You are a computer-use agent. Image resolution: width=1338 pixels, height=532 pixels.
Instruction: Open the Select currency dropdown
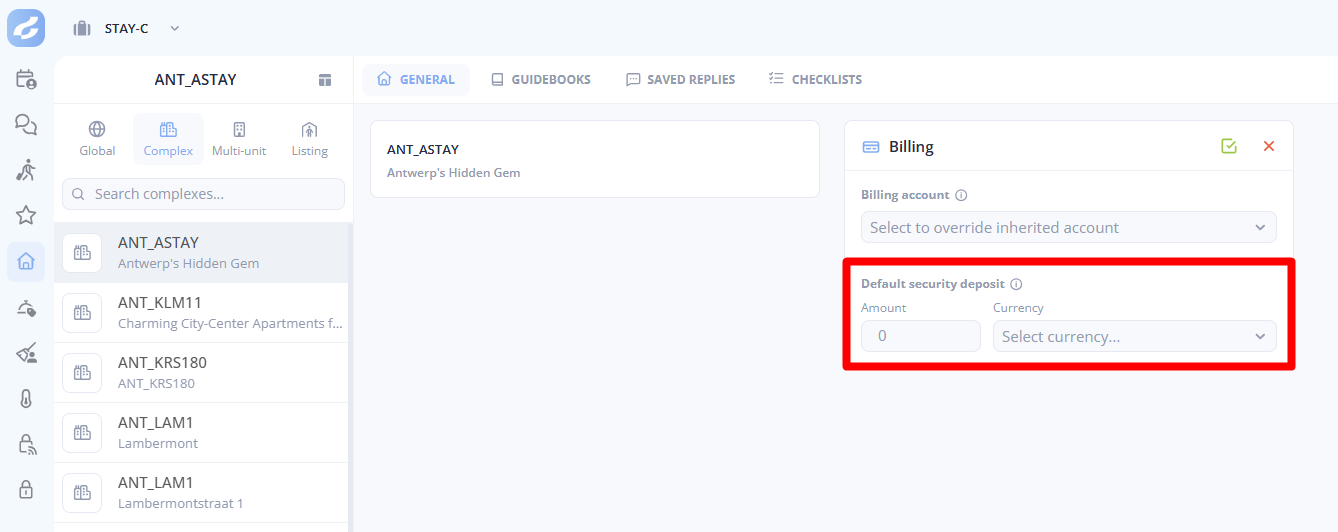click(1135, 336)
